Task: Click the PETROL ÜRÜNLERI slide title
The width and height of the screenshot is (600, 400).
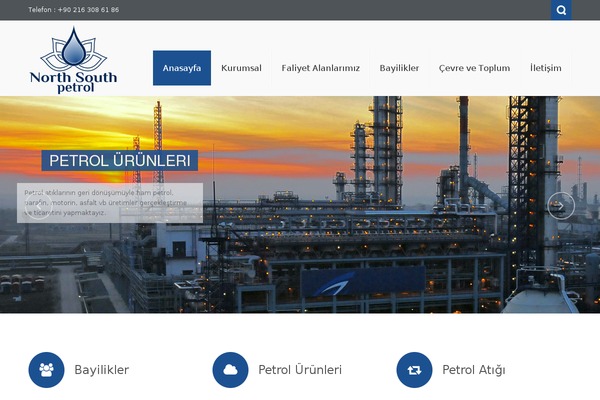Action: (120, 160)
